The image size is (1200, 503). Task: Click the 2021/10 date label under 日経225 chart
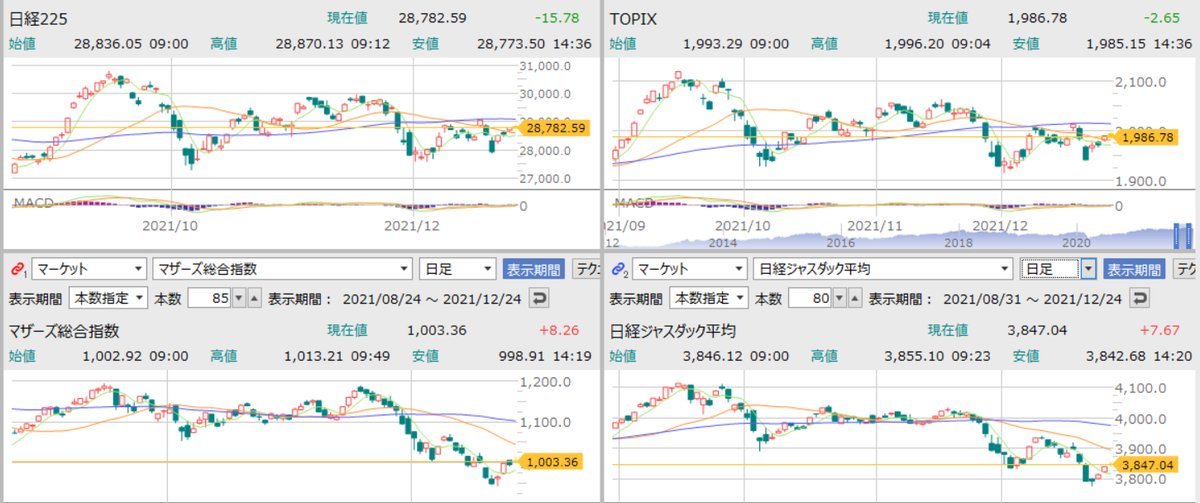172,226
